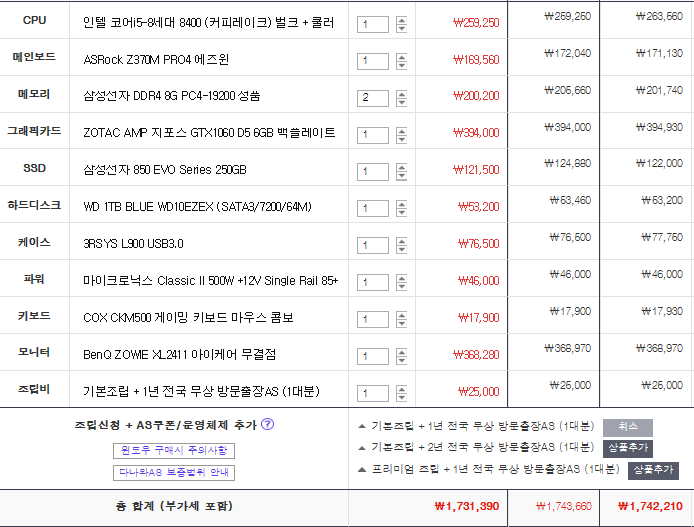The width and height of the screenshot is (694, 527).
Task: Click the triangle beside 프리미엄 조립 option
Action: [x=362, y=470]
